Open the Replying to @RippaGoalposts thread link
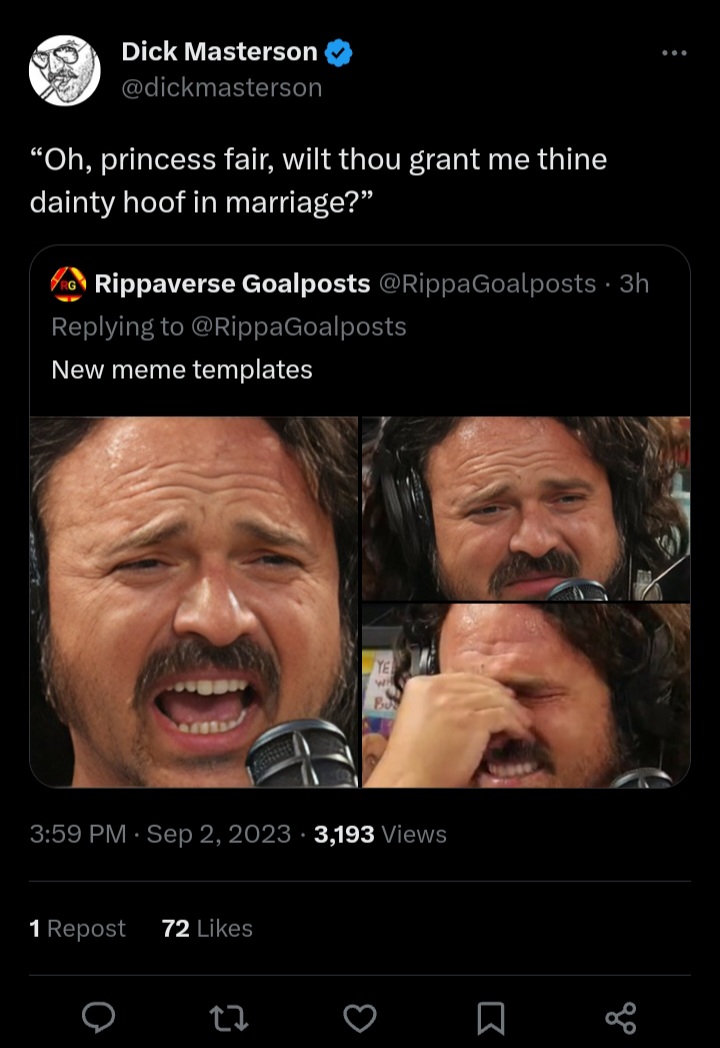720x1048 pixels. (228, 326)
